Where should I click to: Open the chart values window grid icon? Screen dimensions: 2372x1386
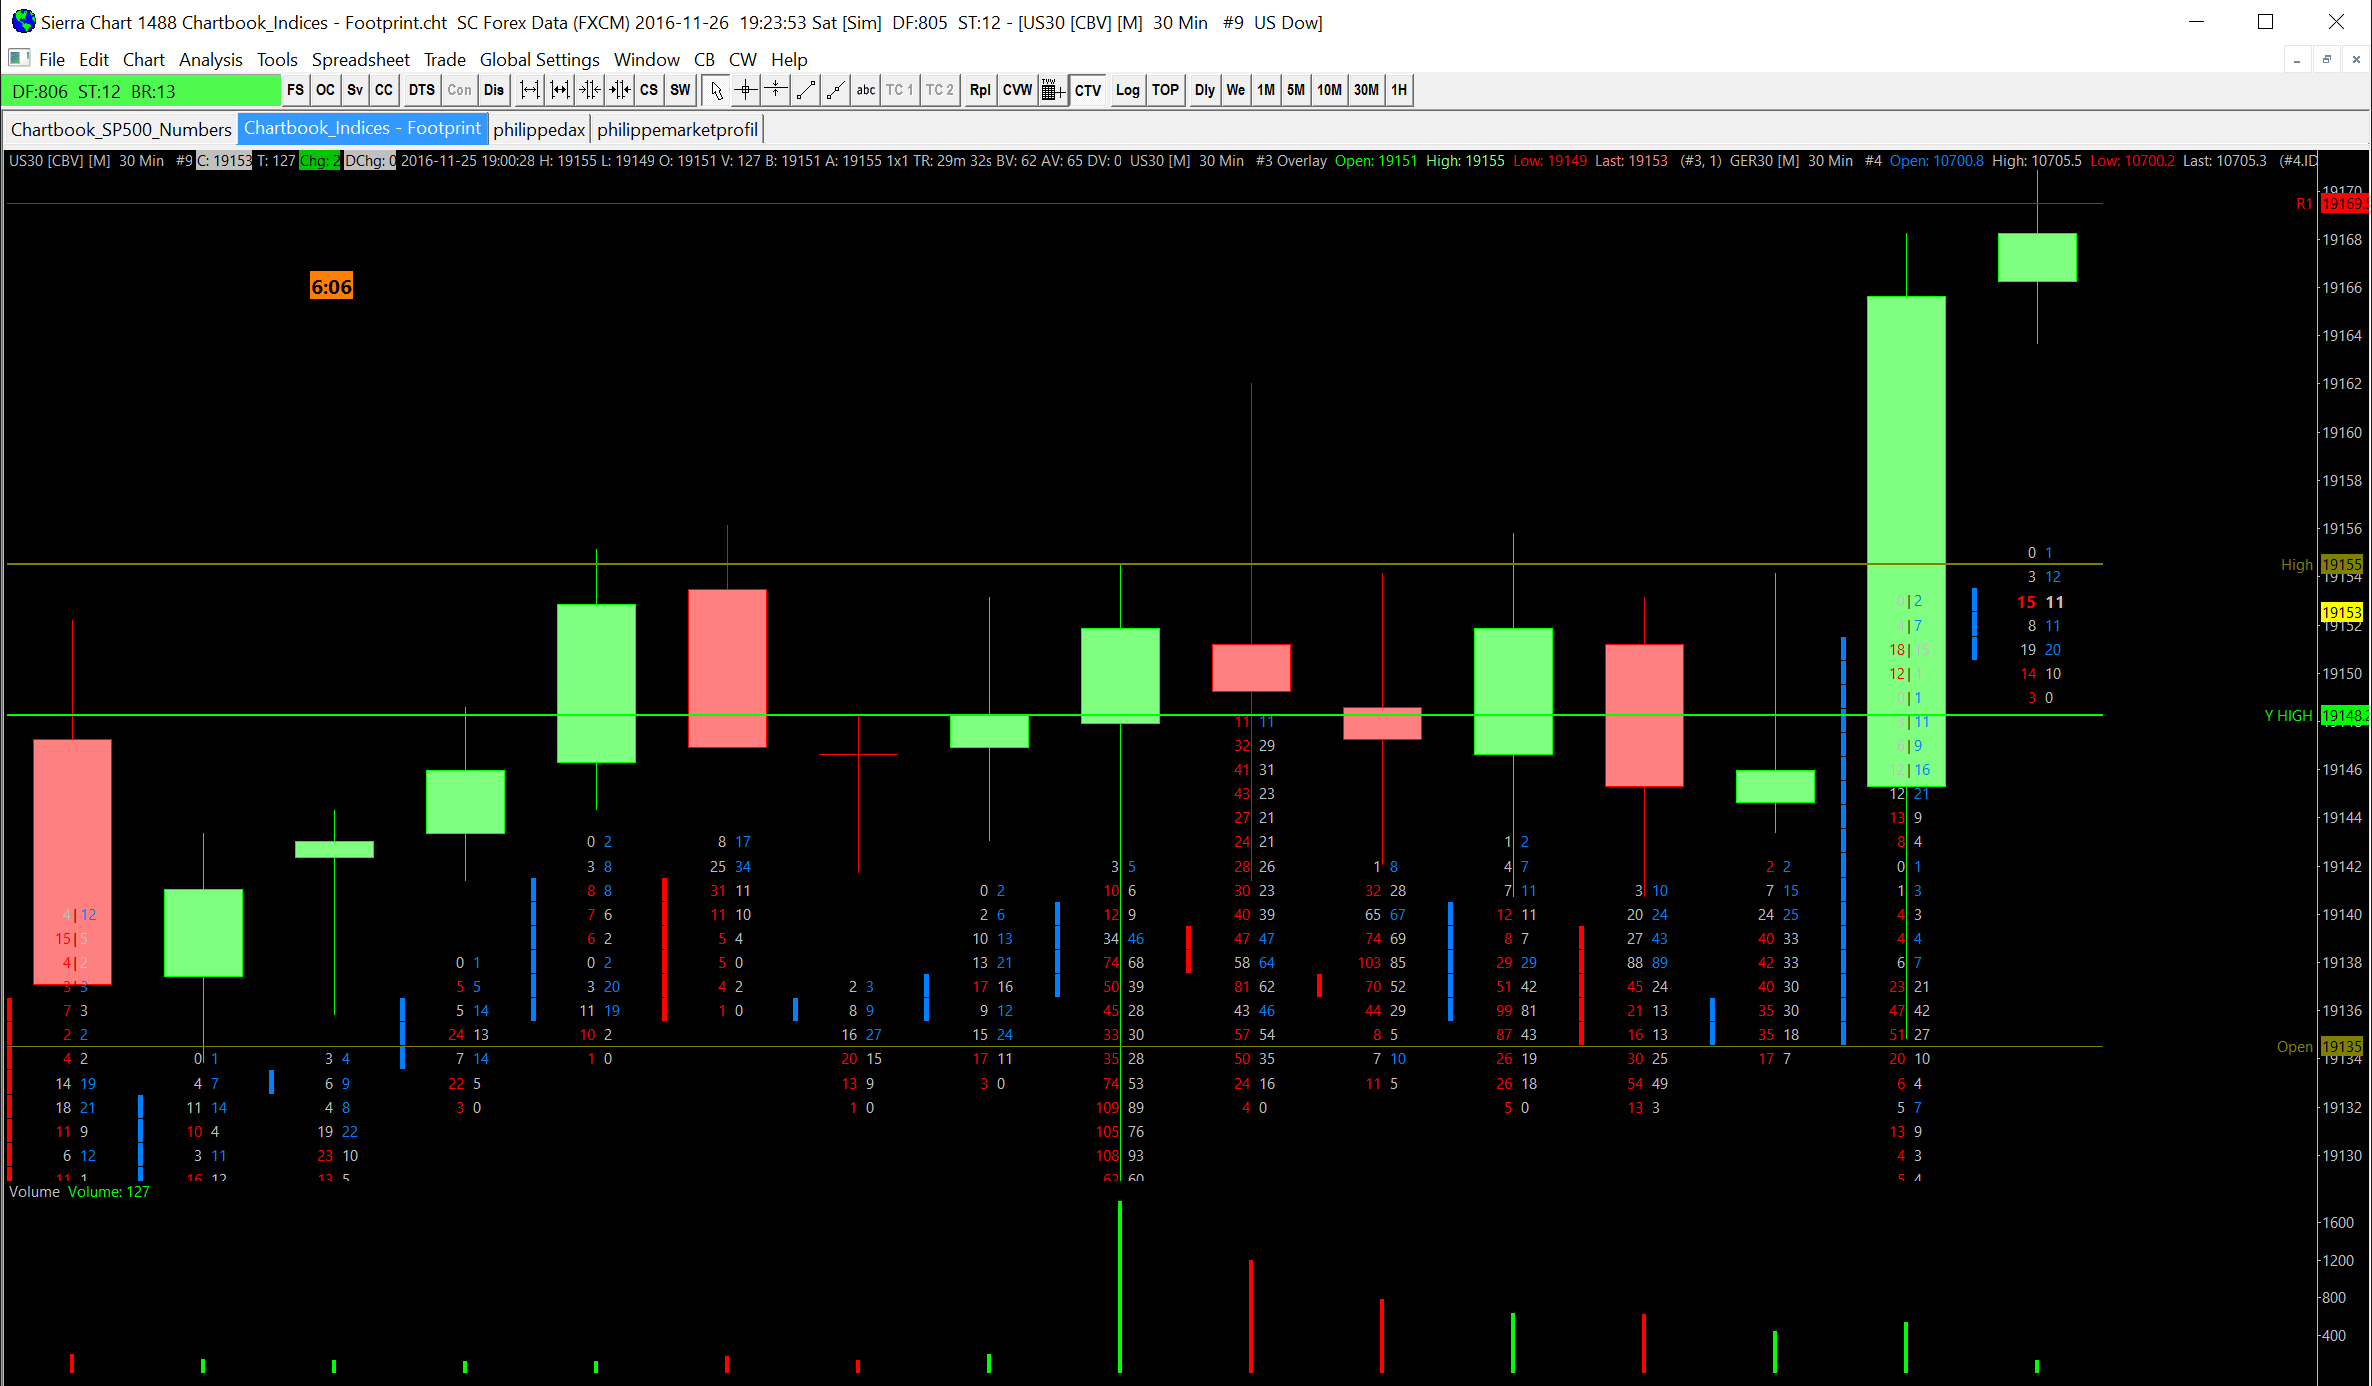[x=1052, y=90]
